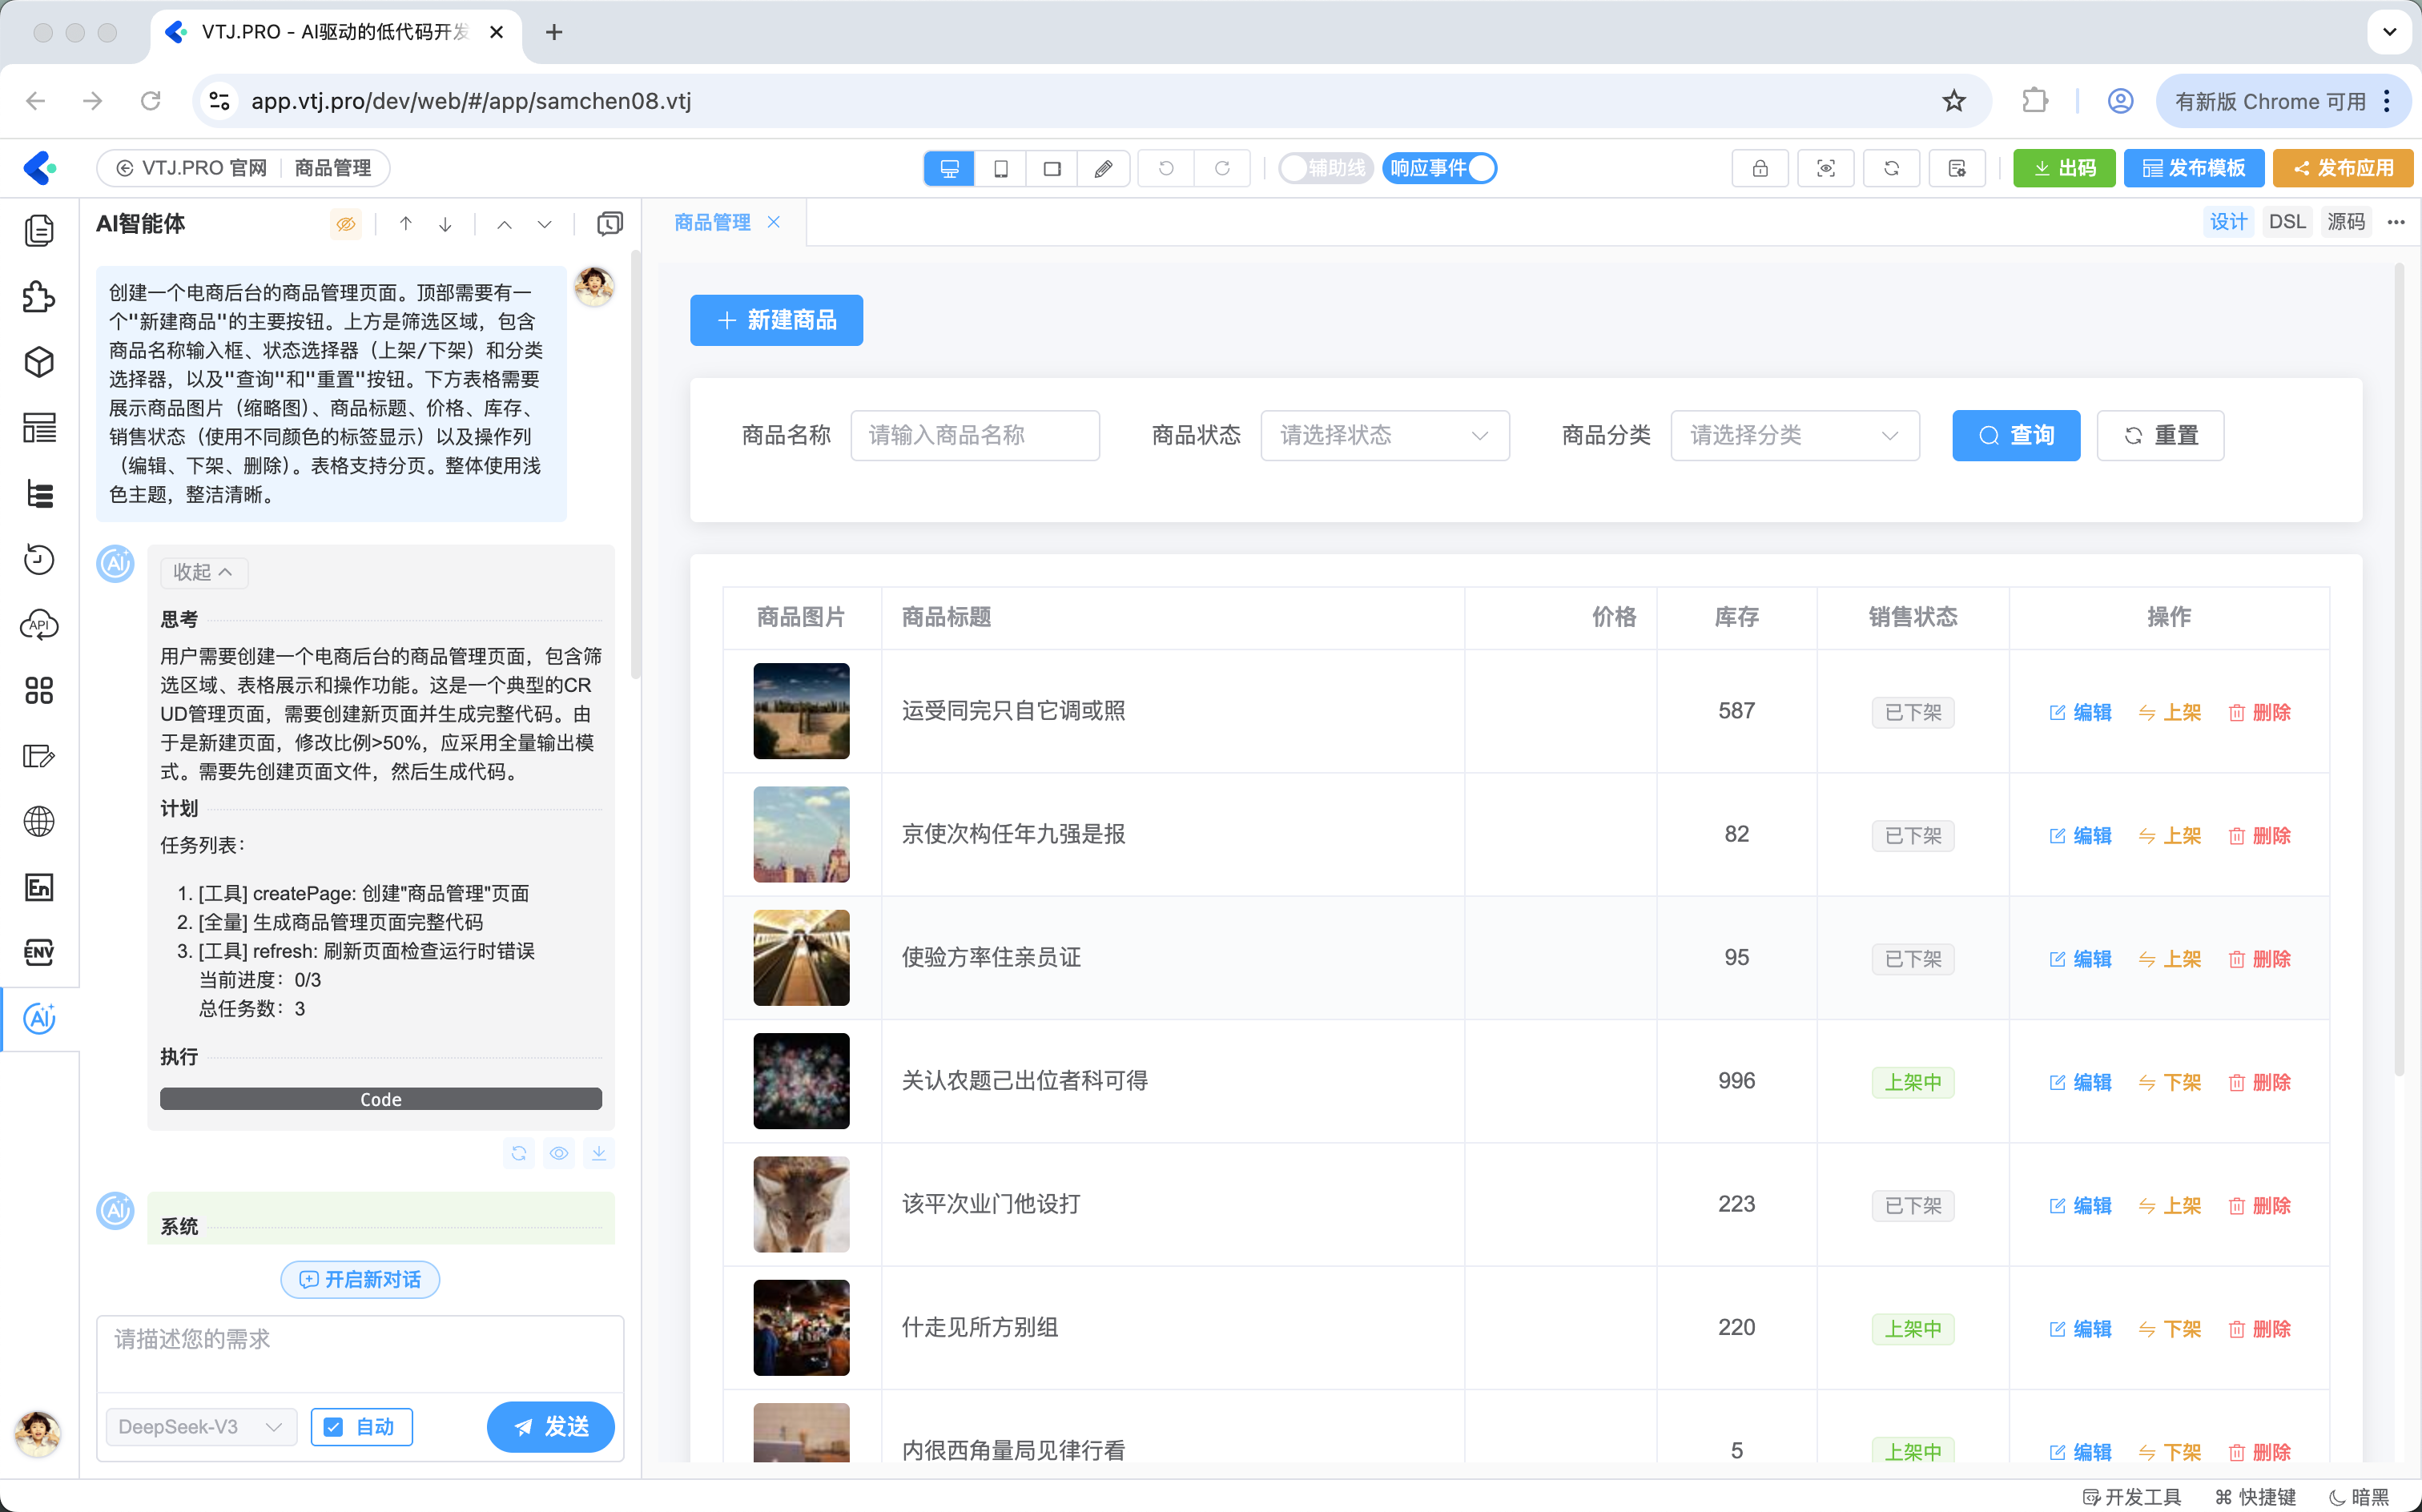Click the 商品名称 input field

coord(974,435)
